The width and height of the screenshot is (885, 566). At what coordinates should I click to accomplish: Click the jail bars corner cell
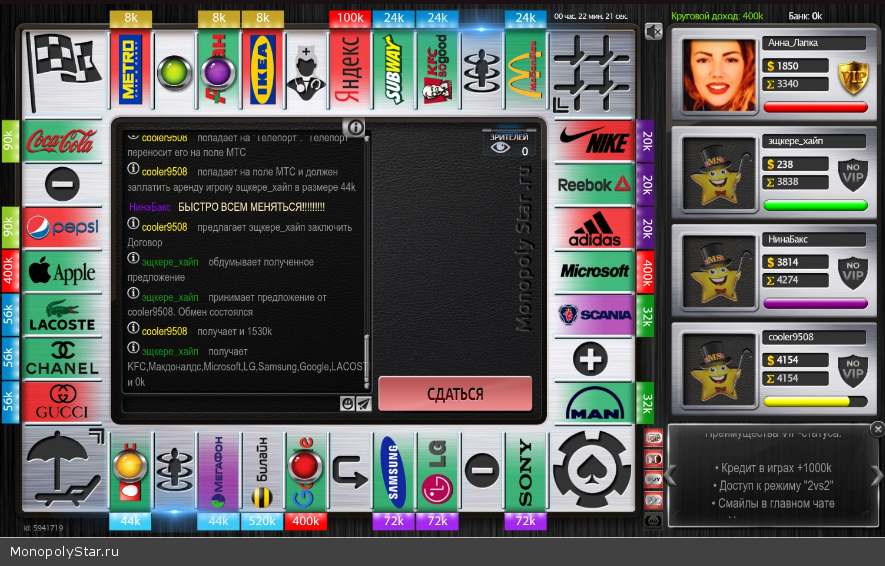click(592, 72)
